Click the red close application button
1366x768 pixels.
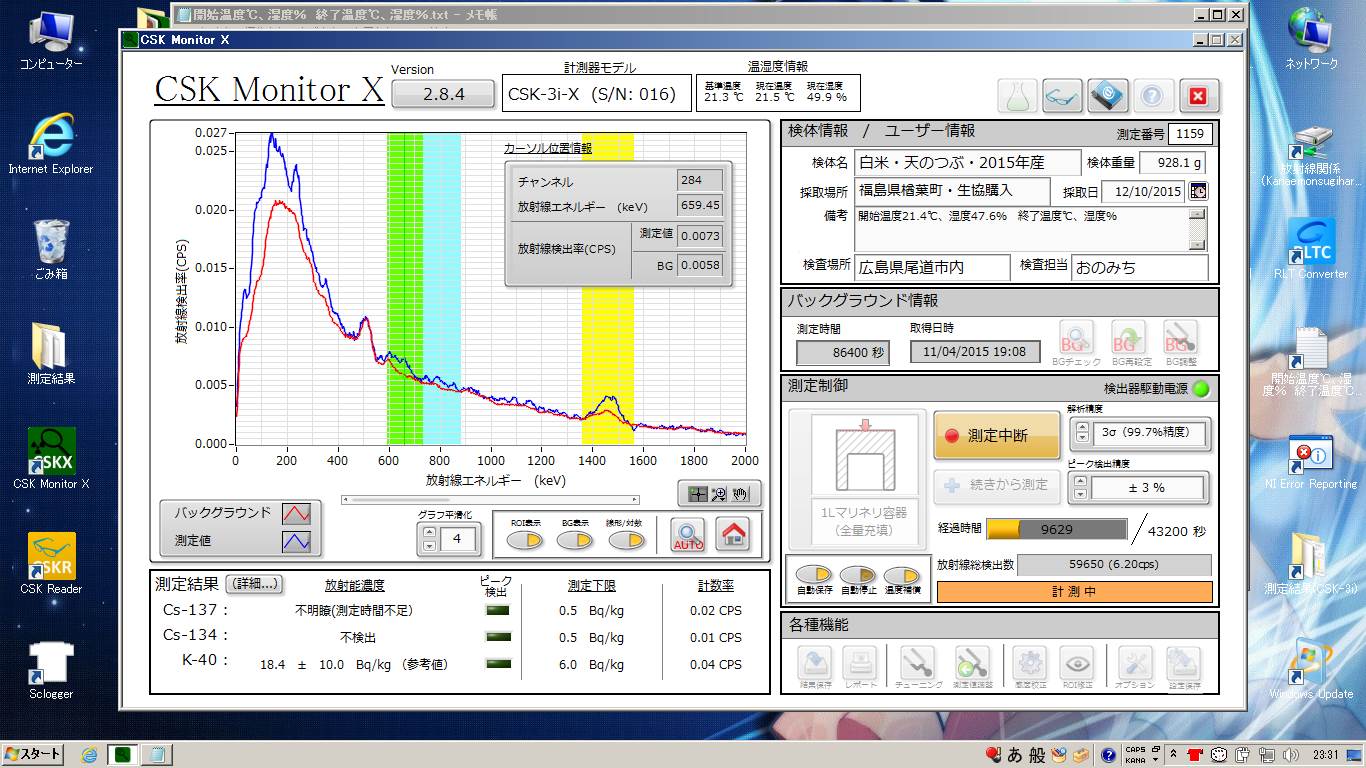click(x=1199, y=96)
